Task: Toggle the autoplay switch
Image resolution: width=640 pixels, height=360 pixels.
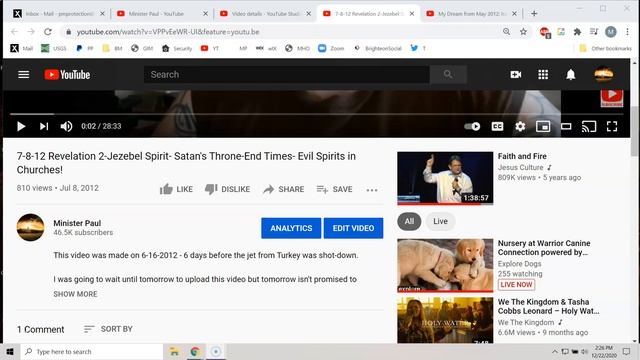Action: coord(472,127)
